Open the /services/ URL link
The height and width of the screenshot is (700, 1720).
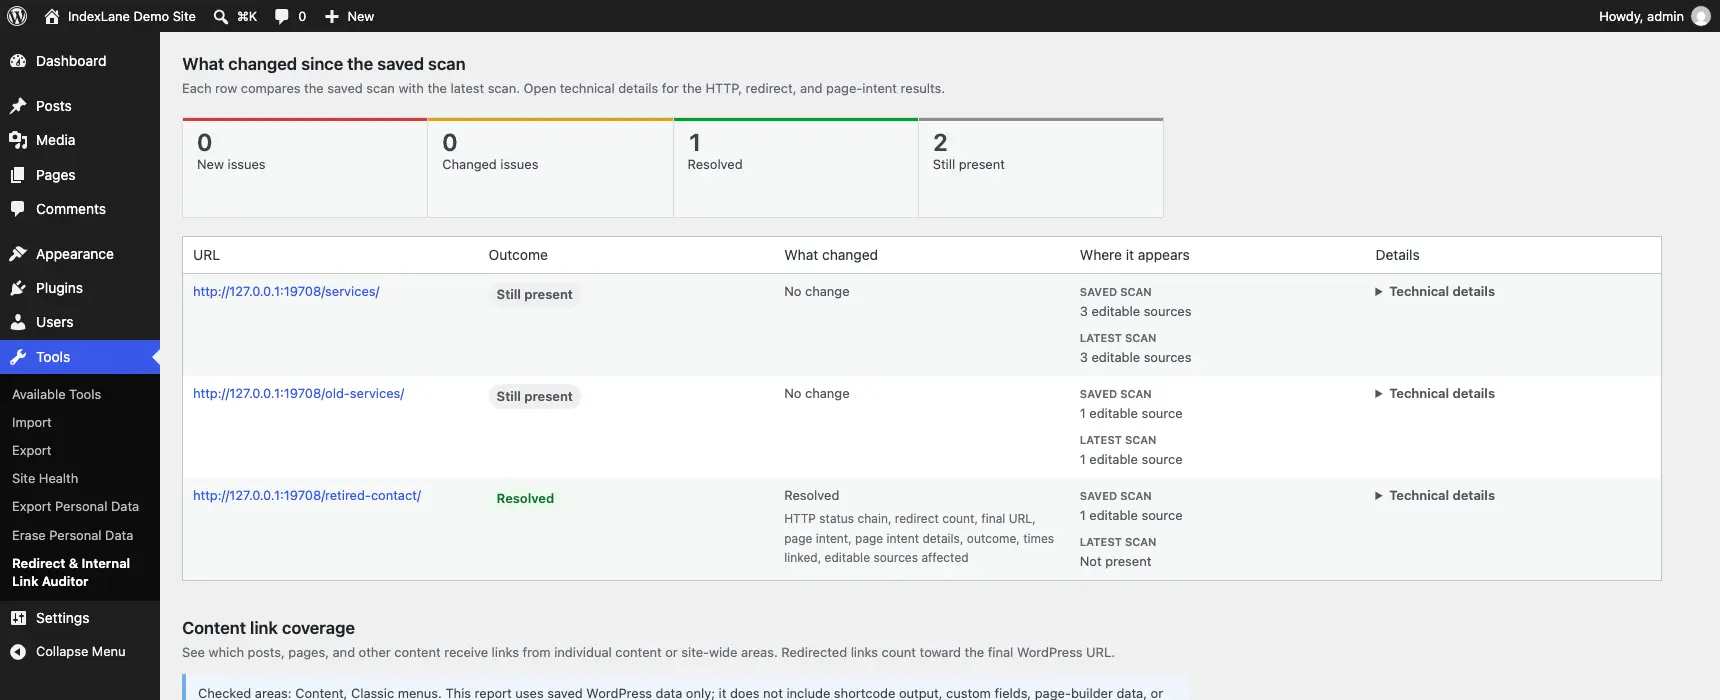pyautogui.click(x=286, y=292)
